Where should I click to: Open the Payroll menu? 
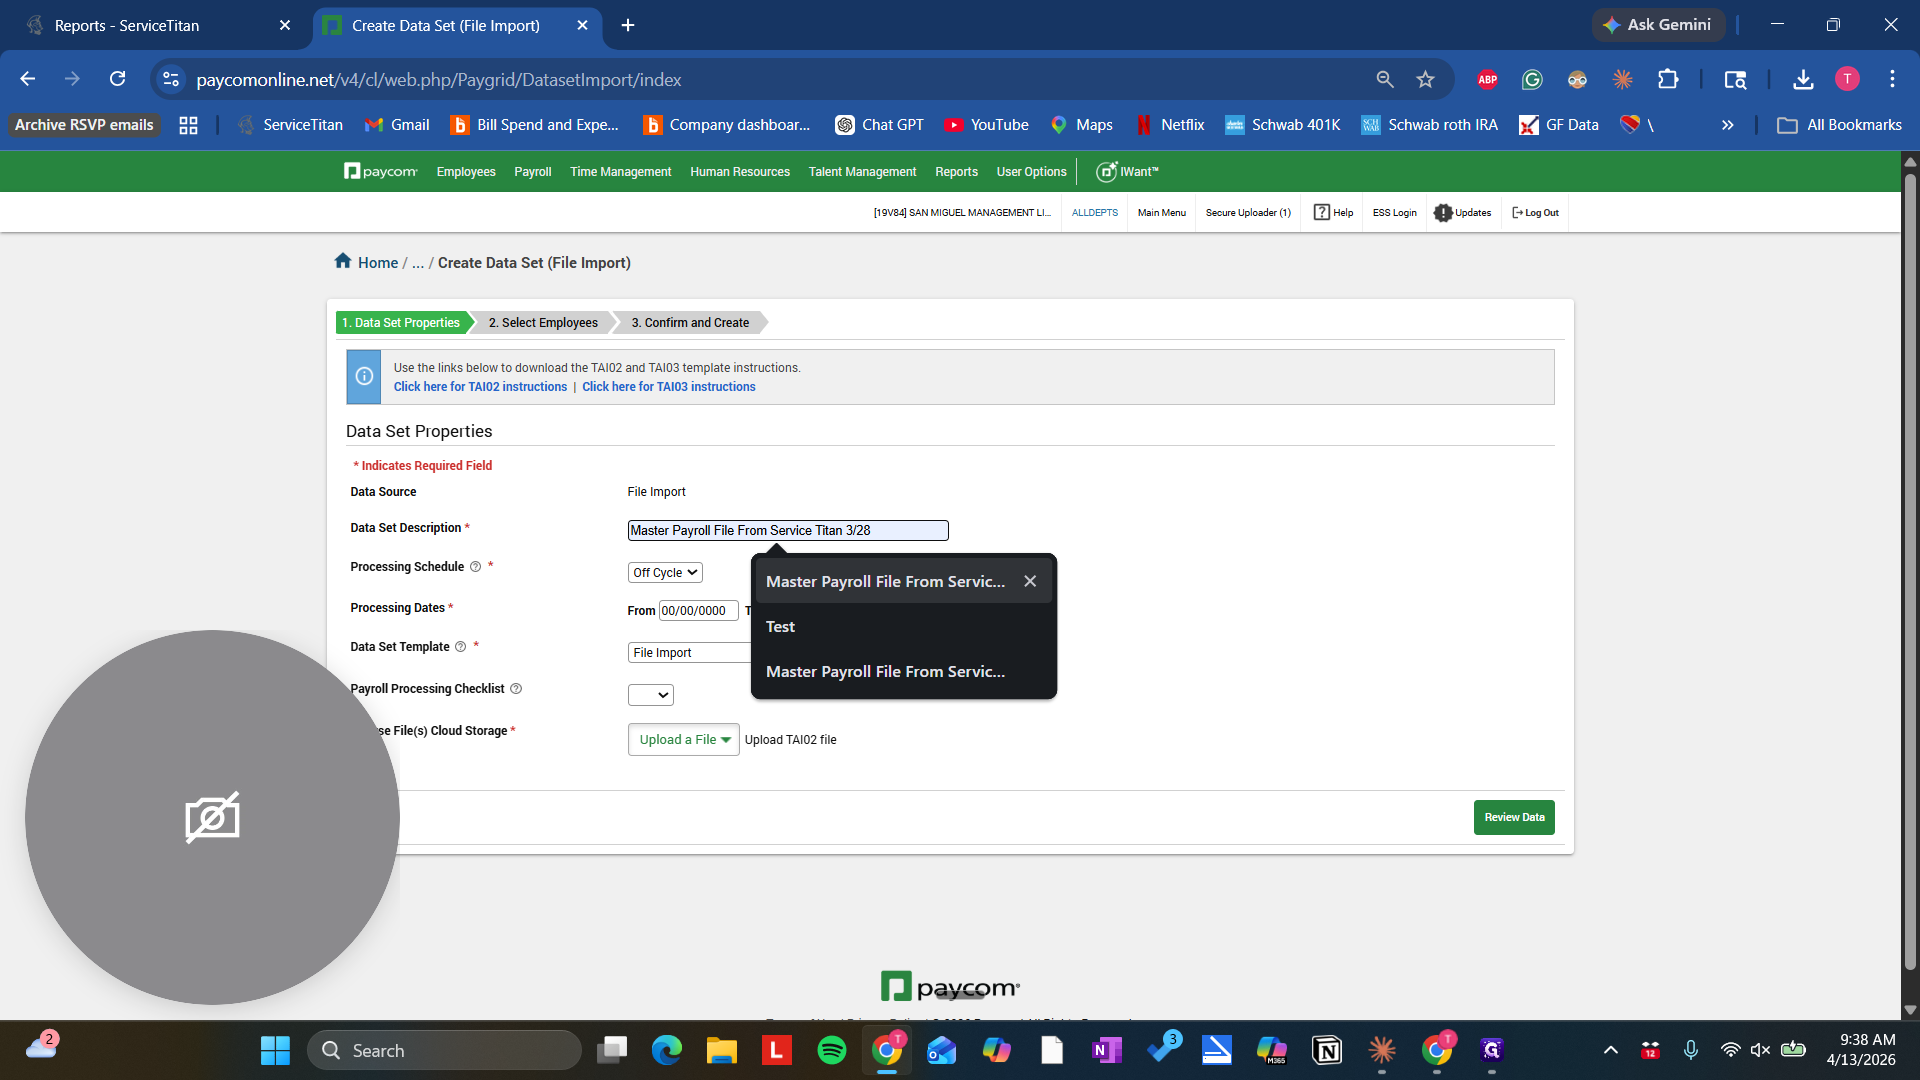click(x=533, y=171)
